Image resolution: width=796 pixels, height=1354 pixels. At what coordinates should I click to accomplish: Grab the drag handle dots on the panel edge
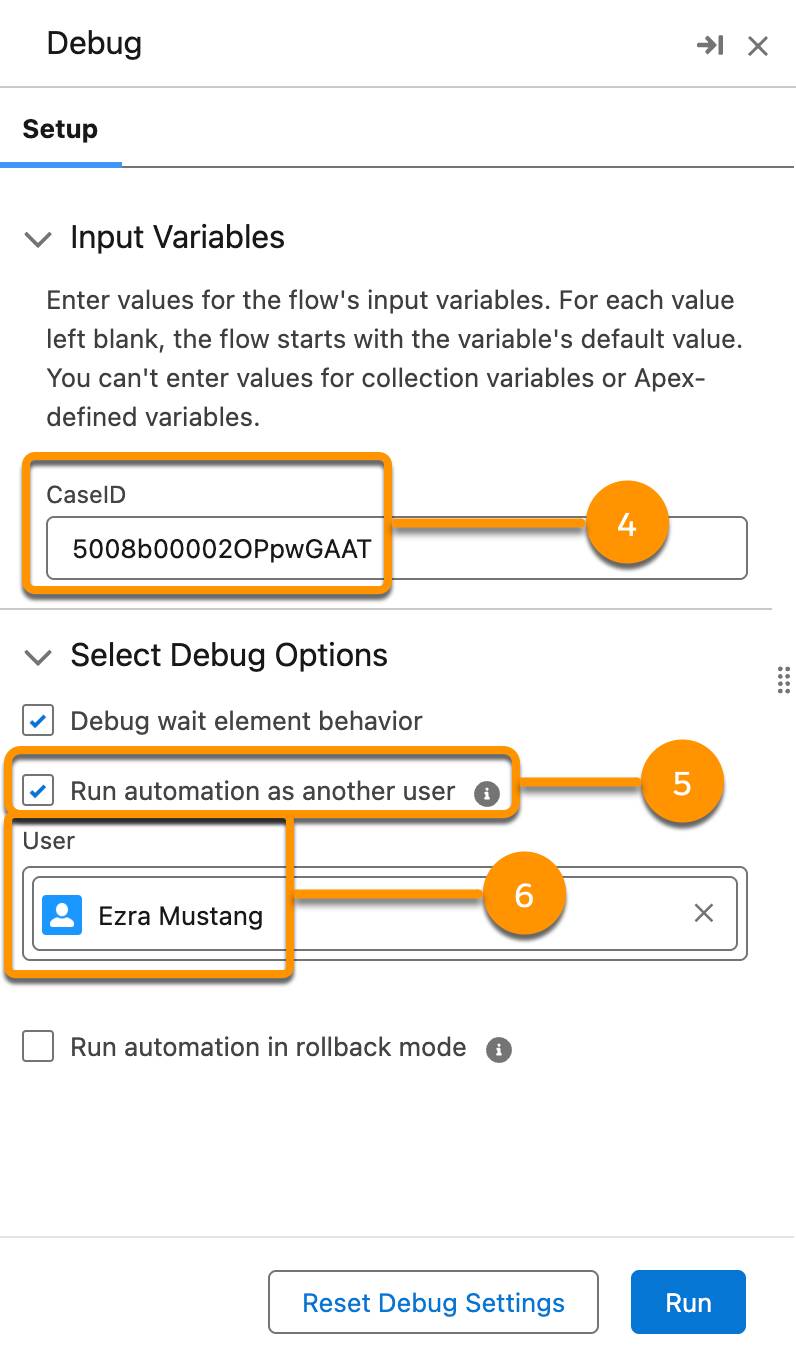point(784,681)
